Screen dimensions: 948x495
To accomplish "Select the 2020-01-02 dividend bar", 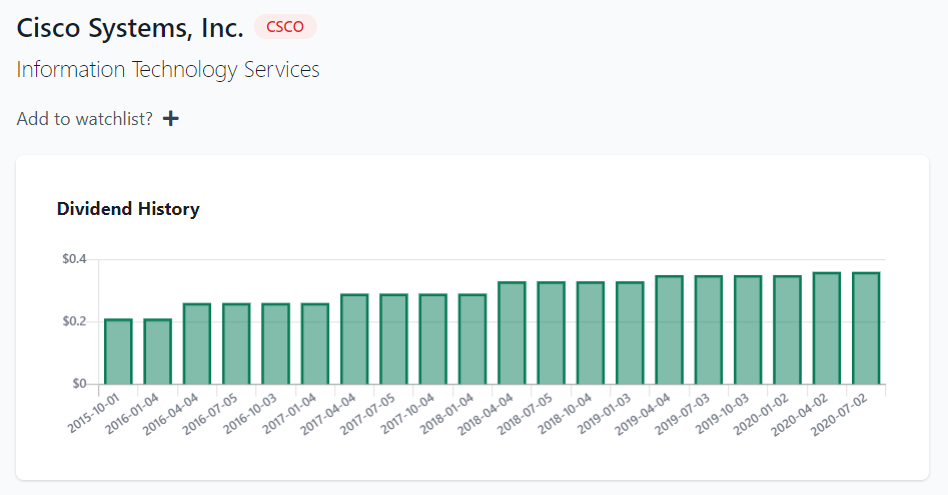I will (787, 330).
